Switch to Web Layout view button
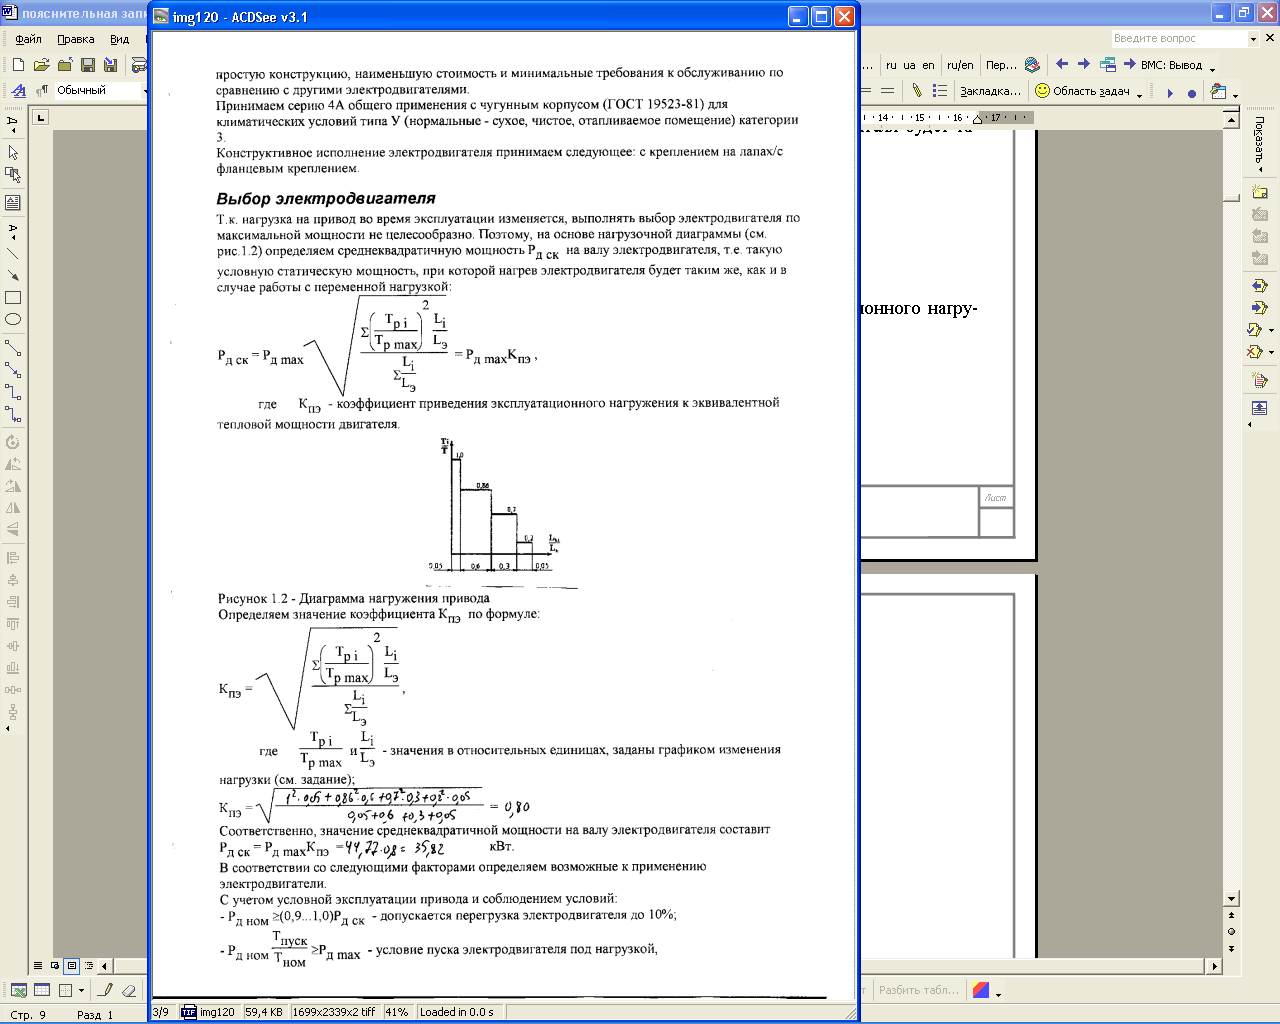Screen dimensions: 1280x1024 [55, 966]
